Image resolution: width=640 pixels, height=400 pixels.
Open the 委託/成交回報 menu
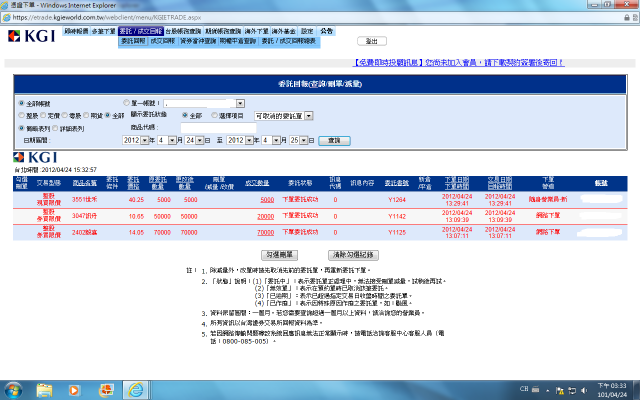[141, 31]
